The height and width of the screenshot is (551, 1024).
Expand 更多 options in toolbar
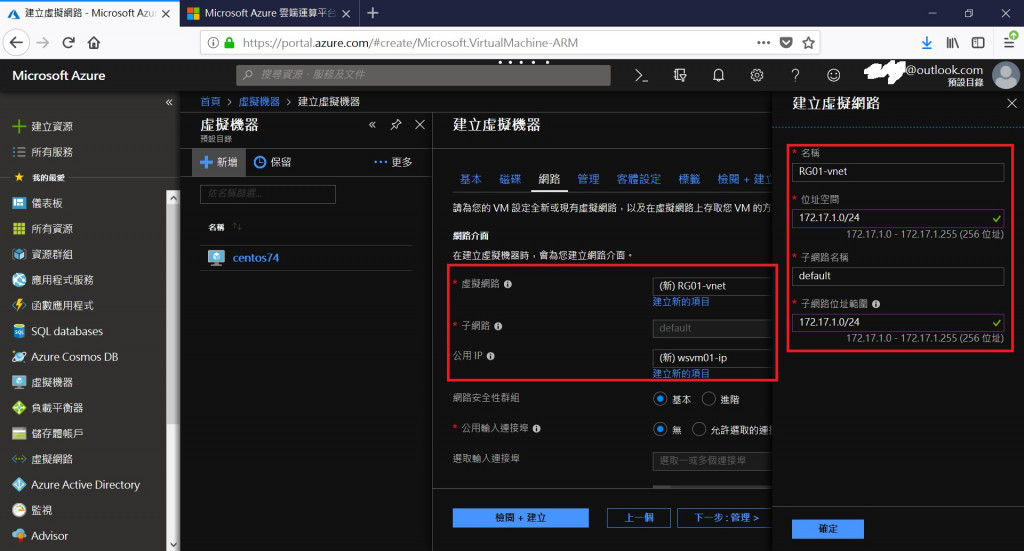pyautogui.click(x=392, y=162)
